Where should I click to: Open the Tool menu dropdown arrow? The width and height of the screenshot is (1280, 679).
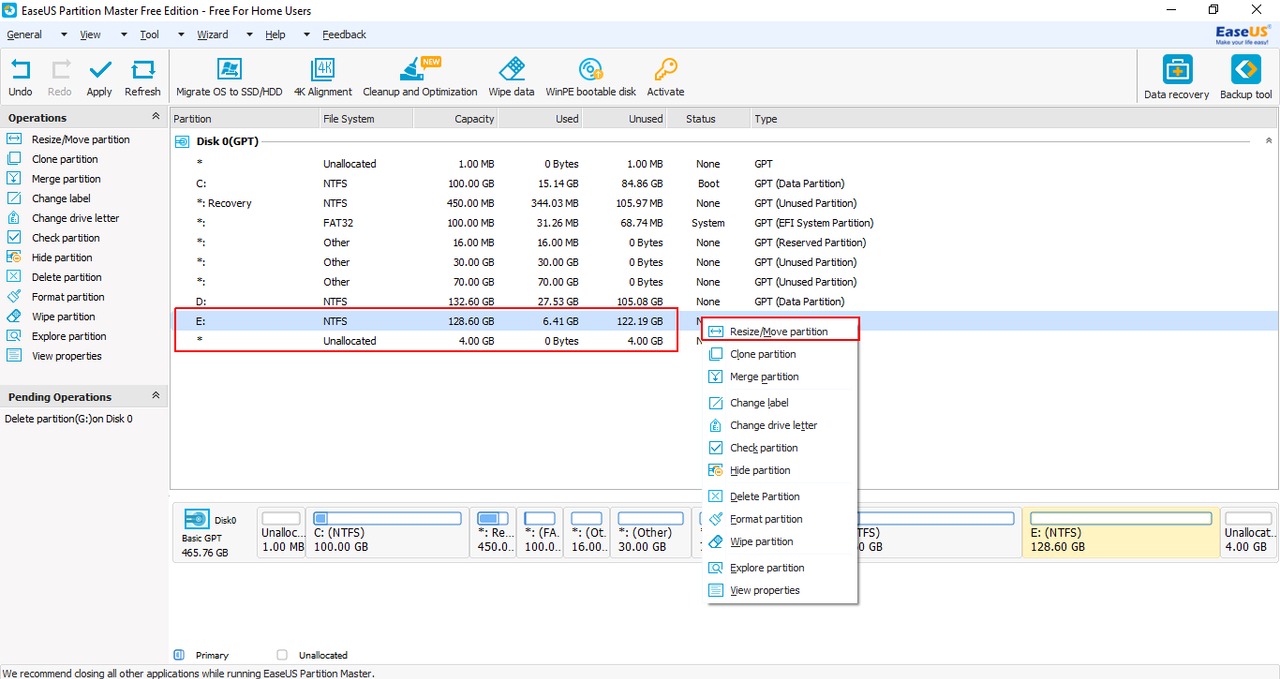pyautogui.click(x=181, y=34)
